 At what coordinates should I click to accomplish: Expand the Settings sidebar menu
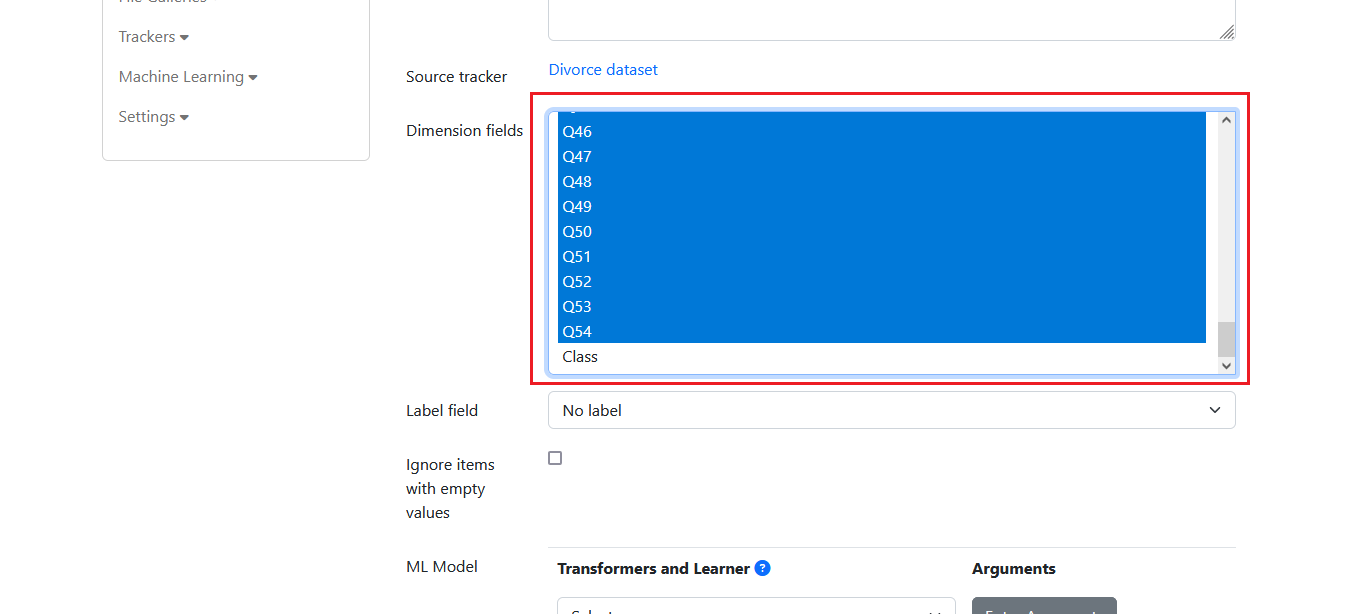point(153,117)
